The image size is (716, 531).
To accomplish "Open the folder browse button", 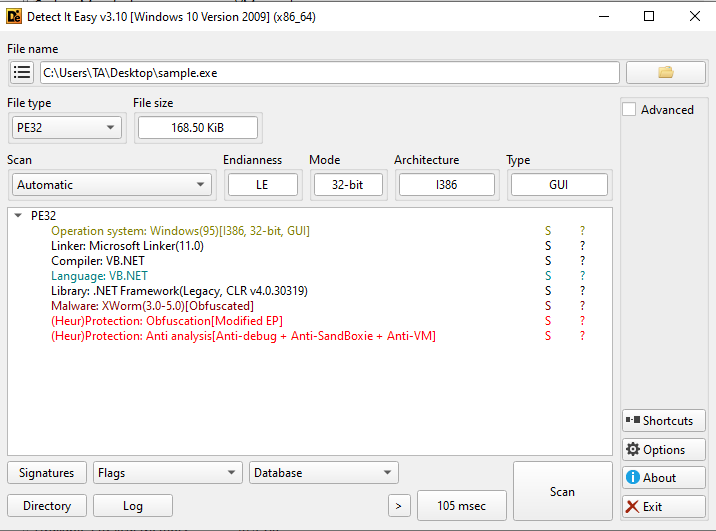I will [x=665, y=73].
